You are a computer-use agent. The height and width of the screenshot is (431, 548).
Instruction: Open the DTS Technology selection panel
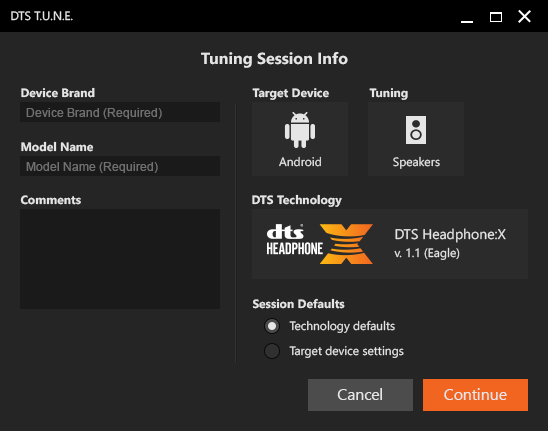390,244
